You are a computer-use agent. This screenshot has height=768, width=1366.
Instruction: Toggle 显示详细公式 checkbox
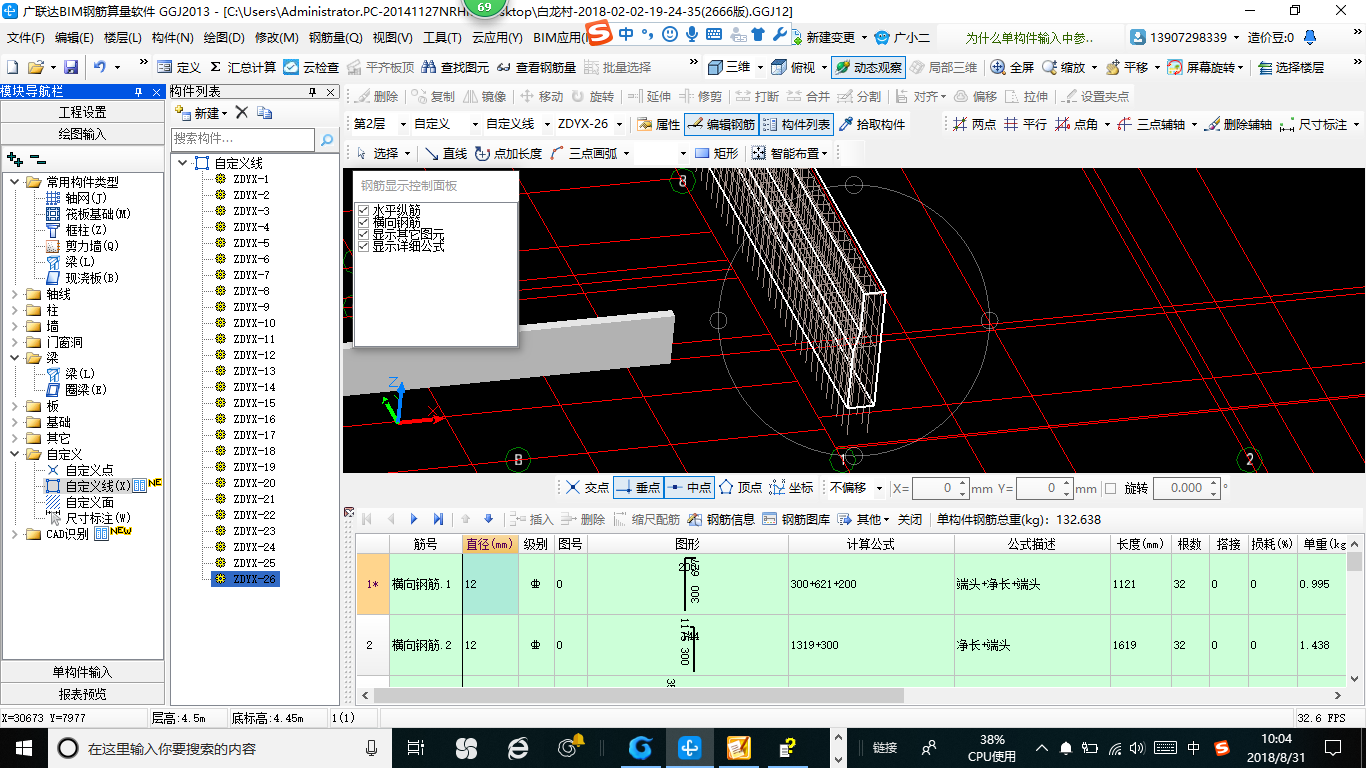[x=364, y=246]
